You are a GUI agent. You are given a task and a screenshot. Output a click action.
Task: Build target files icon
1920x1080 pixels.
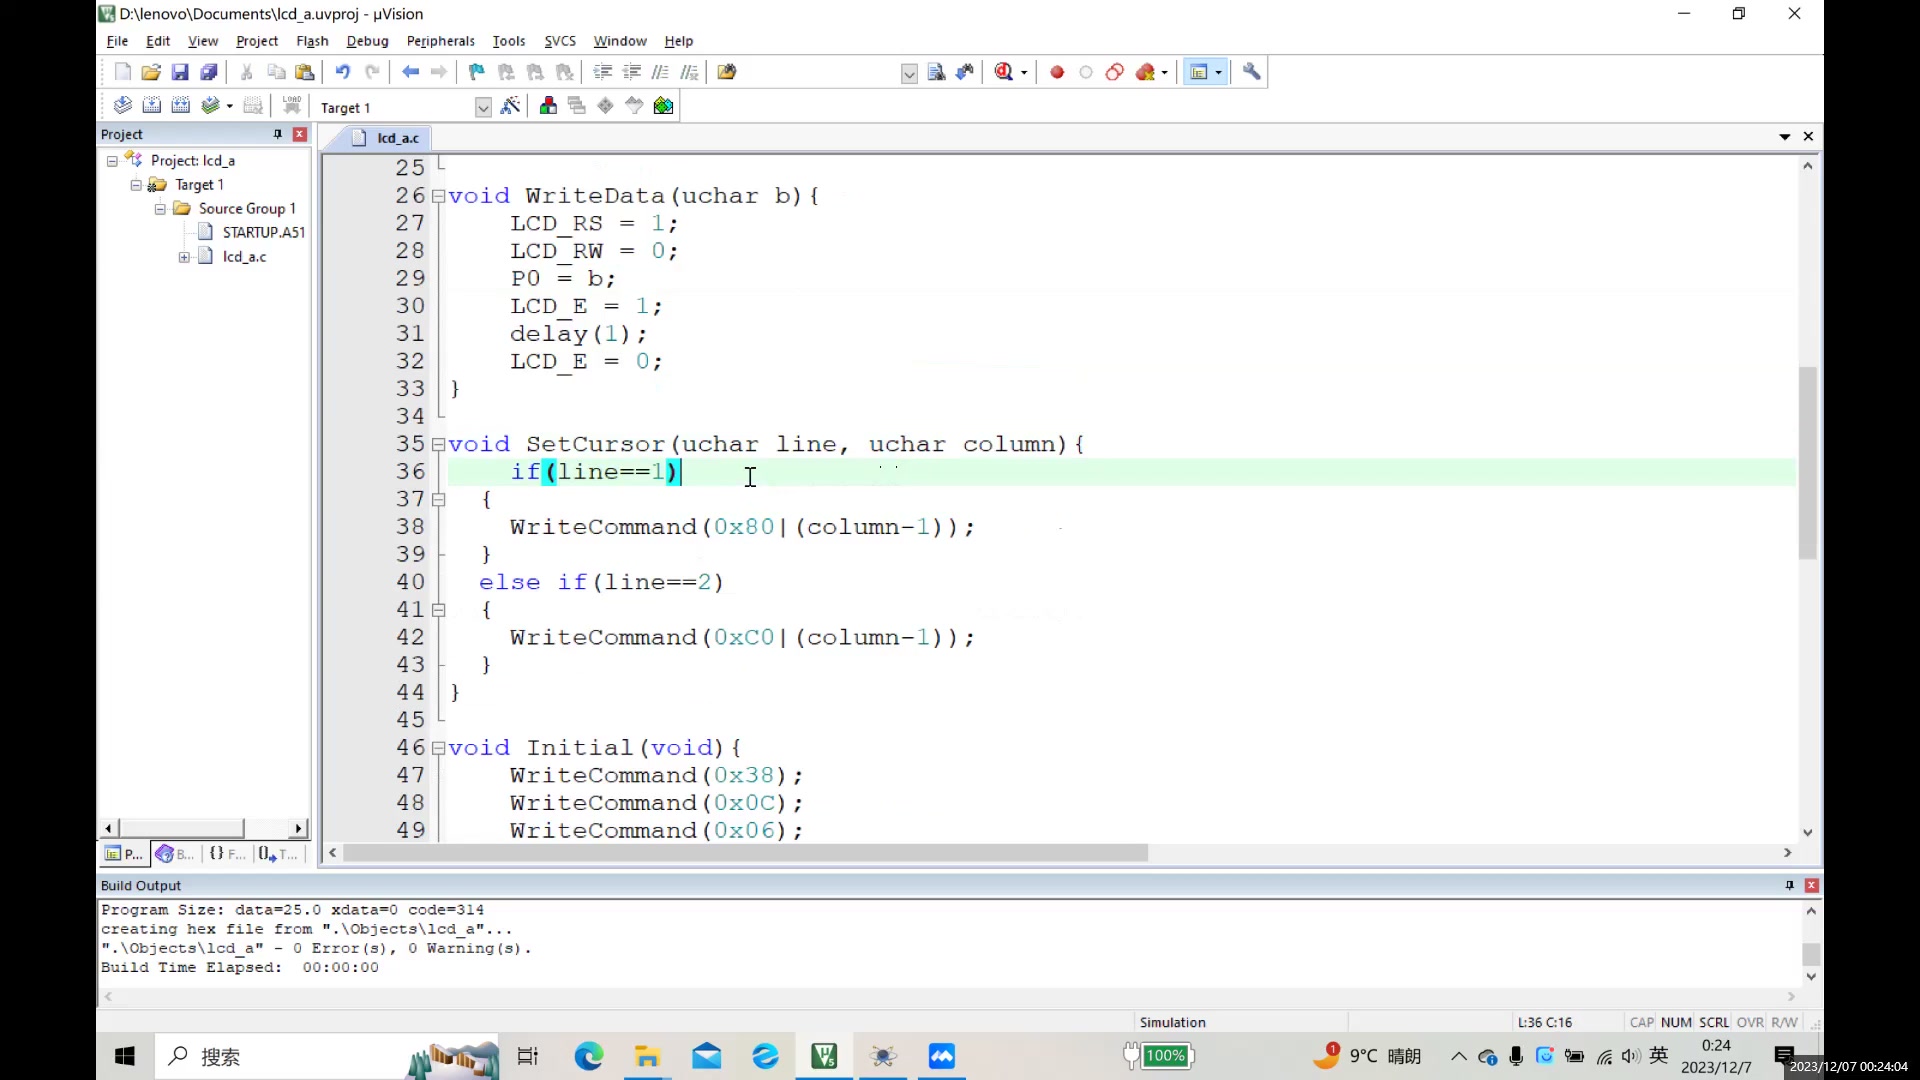point(151,105)
